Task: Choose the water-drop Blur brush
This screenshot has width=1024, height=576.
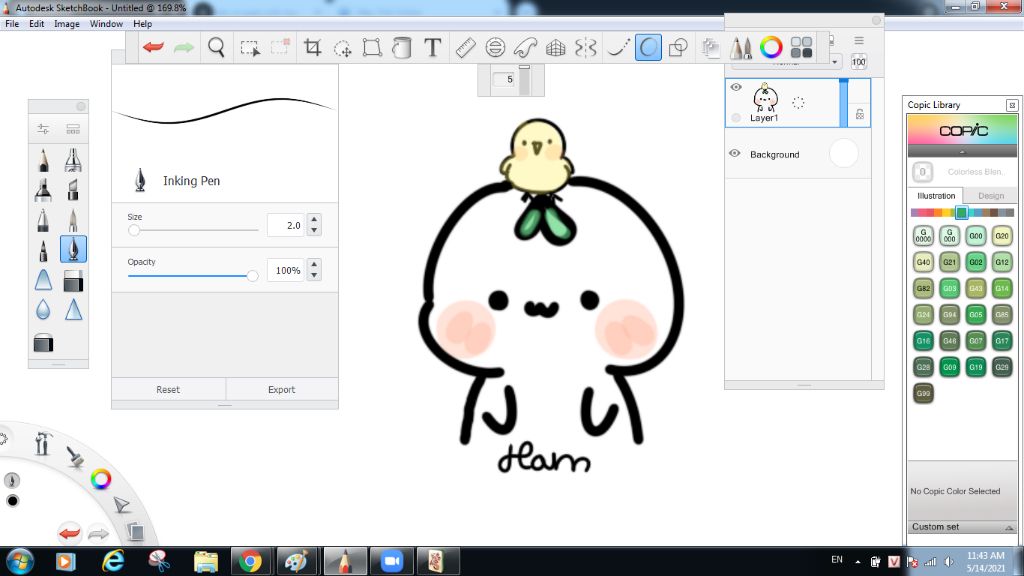Action: pos(43,310)
